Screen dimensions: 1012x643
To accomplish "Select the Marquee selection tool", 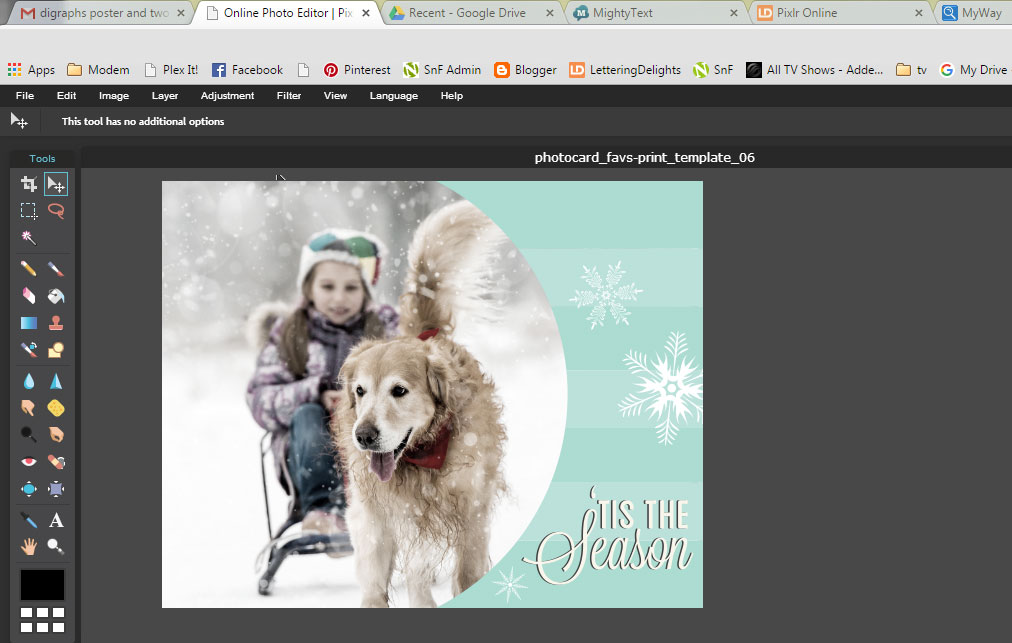I will pyautogui.click(x=29, y=211).
